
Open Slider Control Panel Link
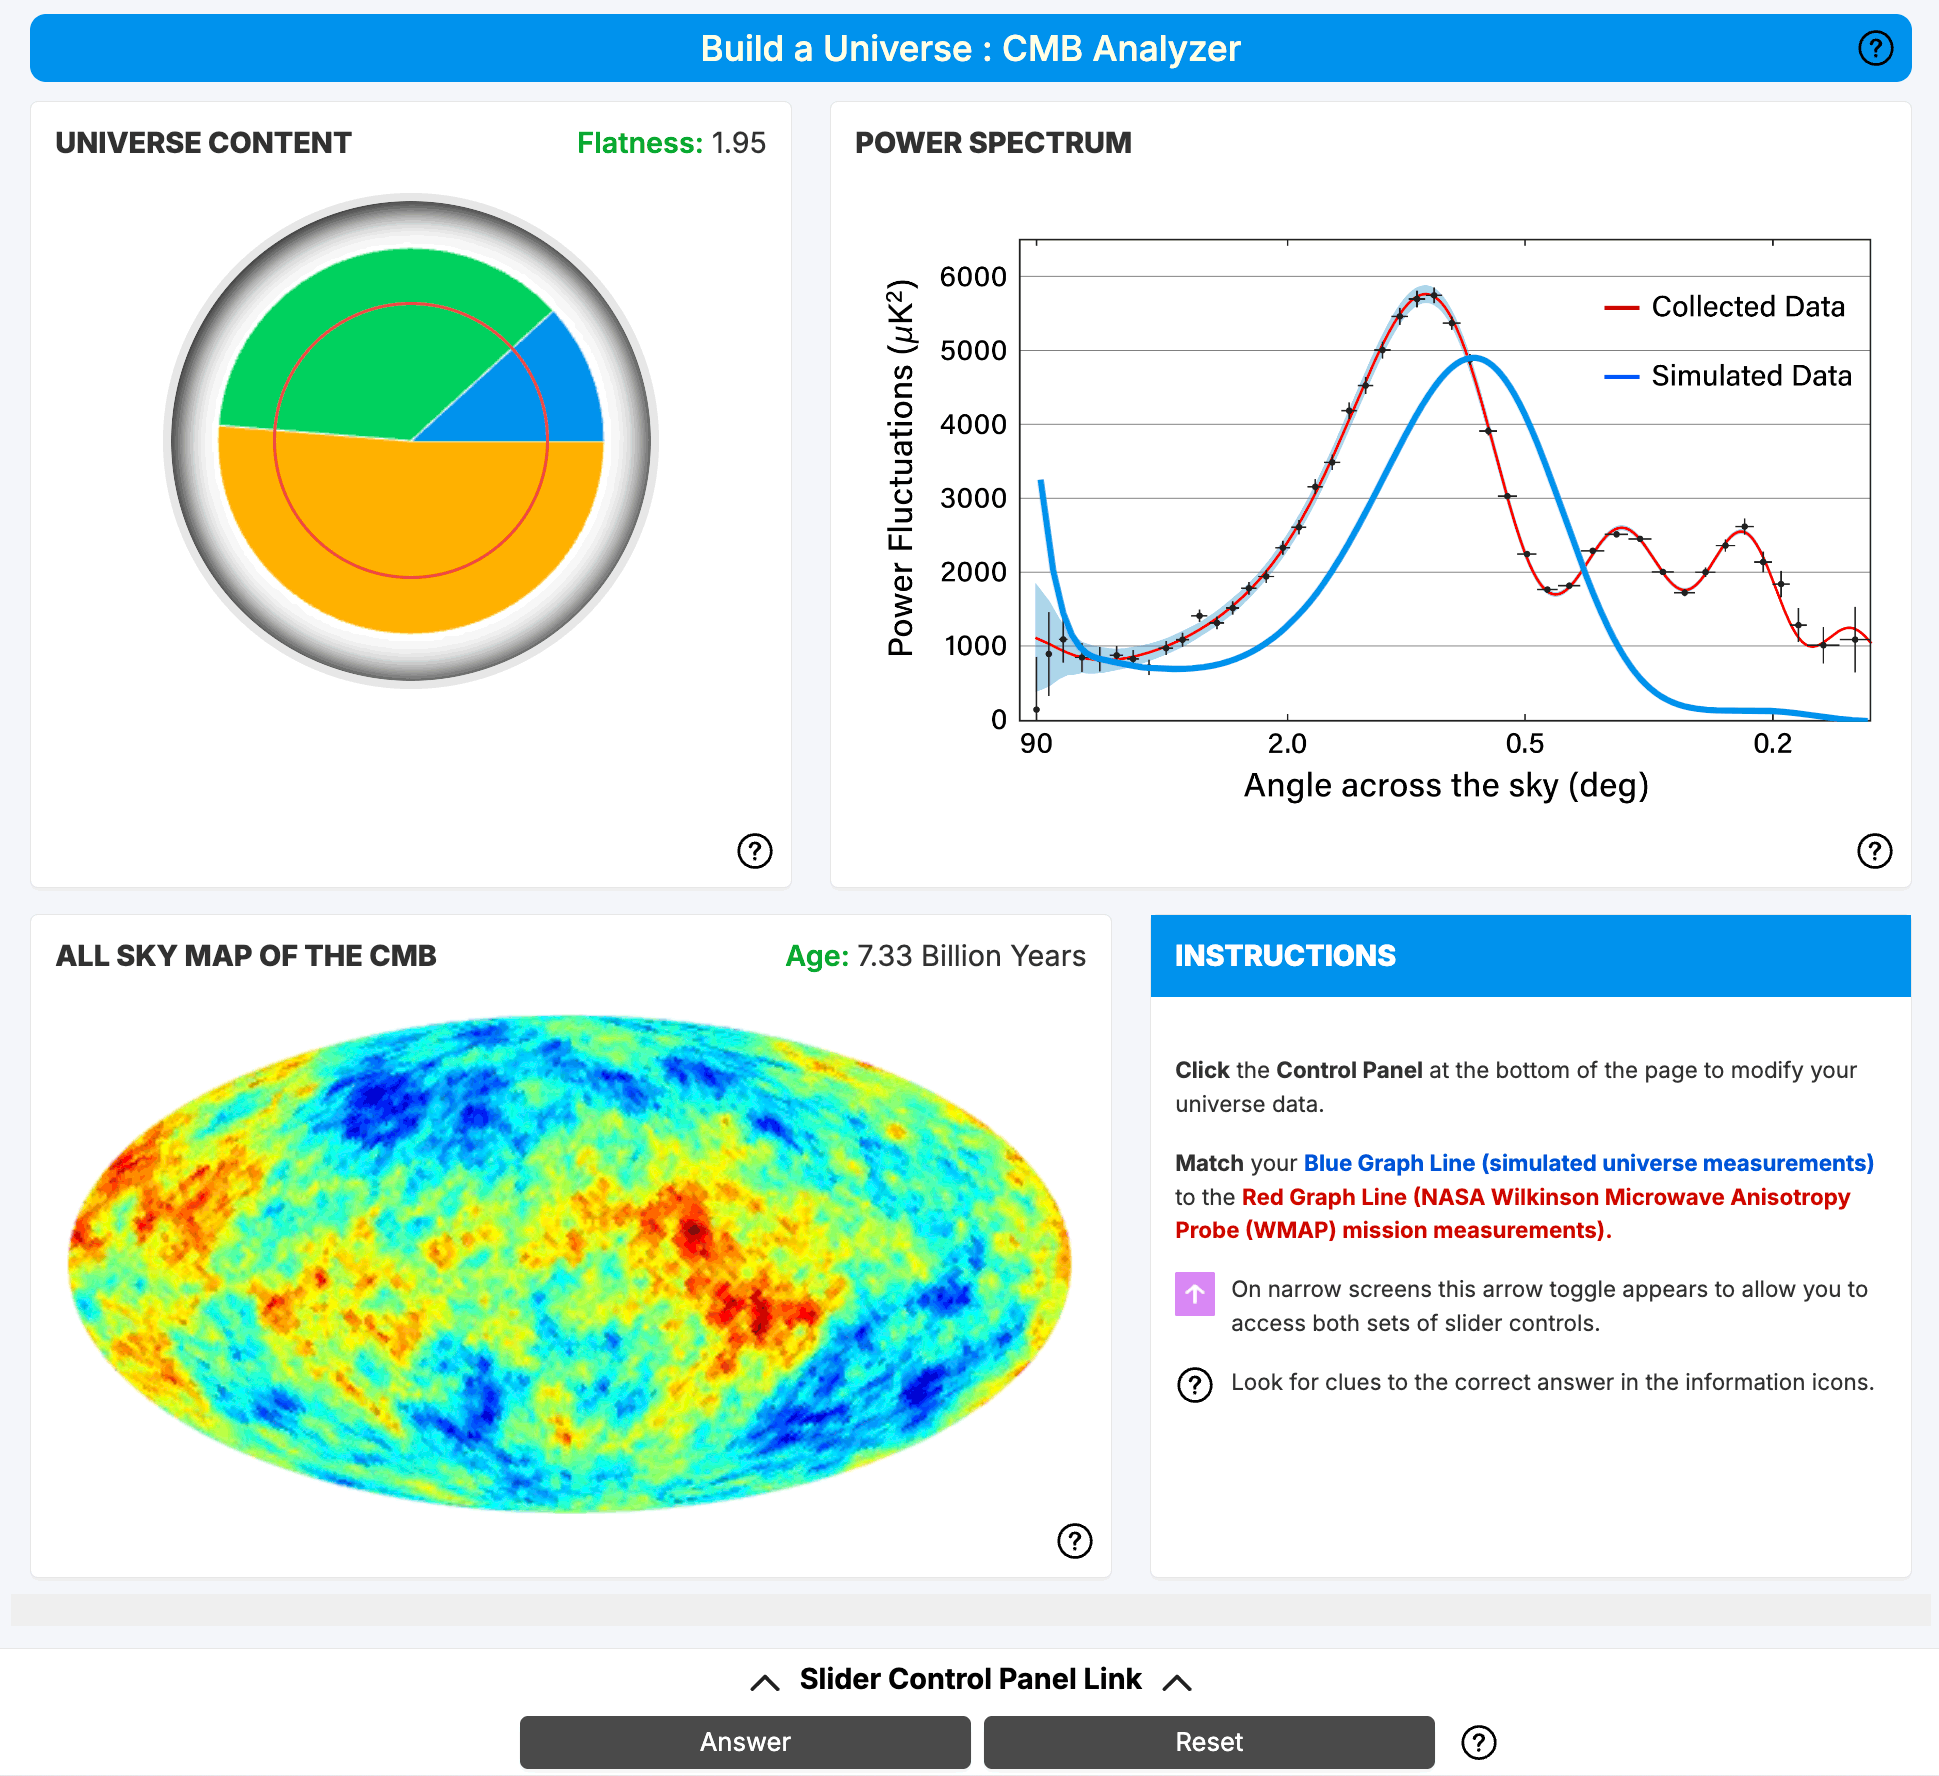coord(970,1679)
